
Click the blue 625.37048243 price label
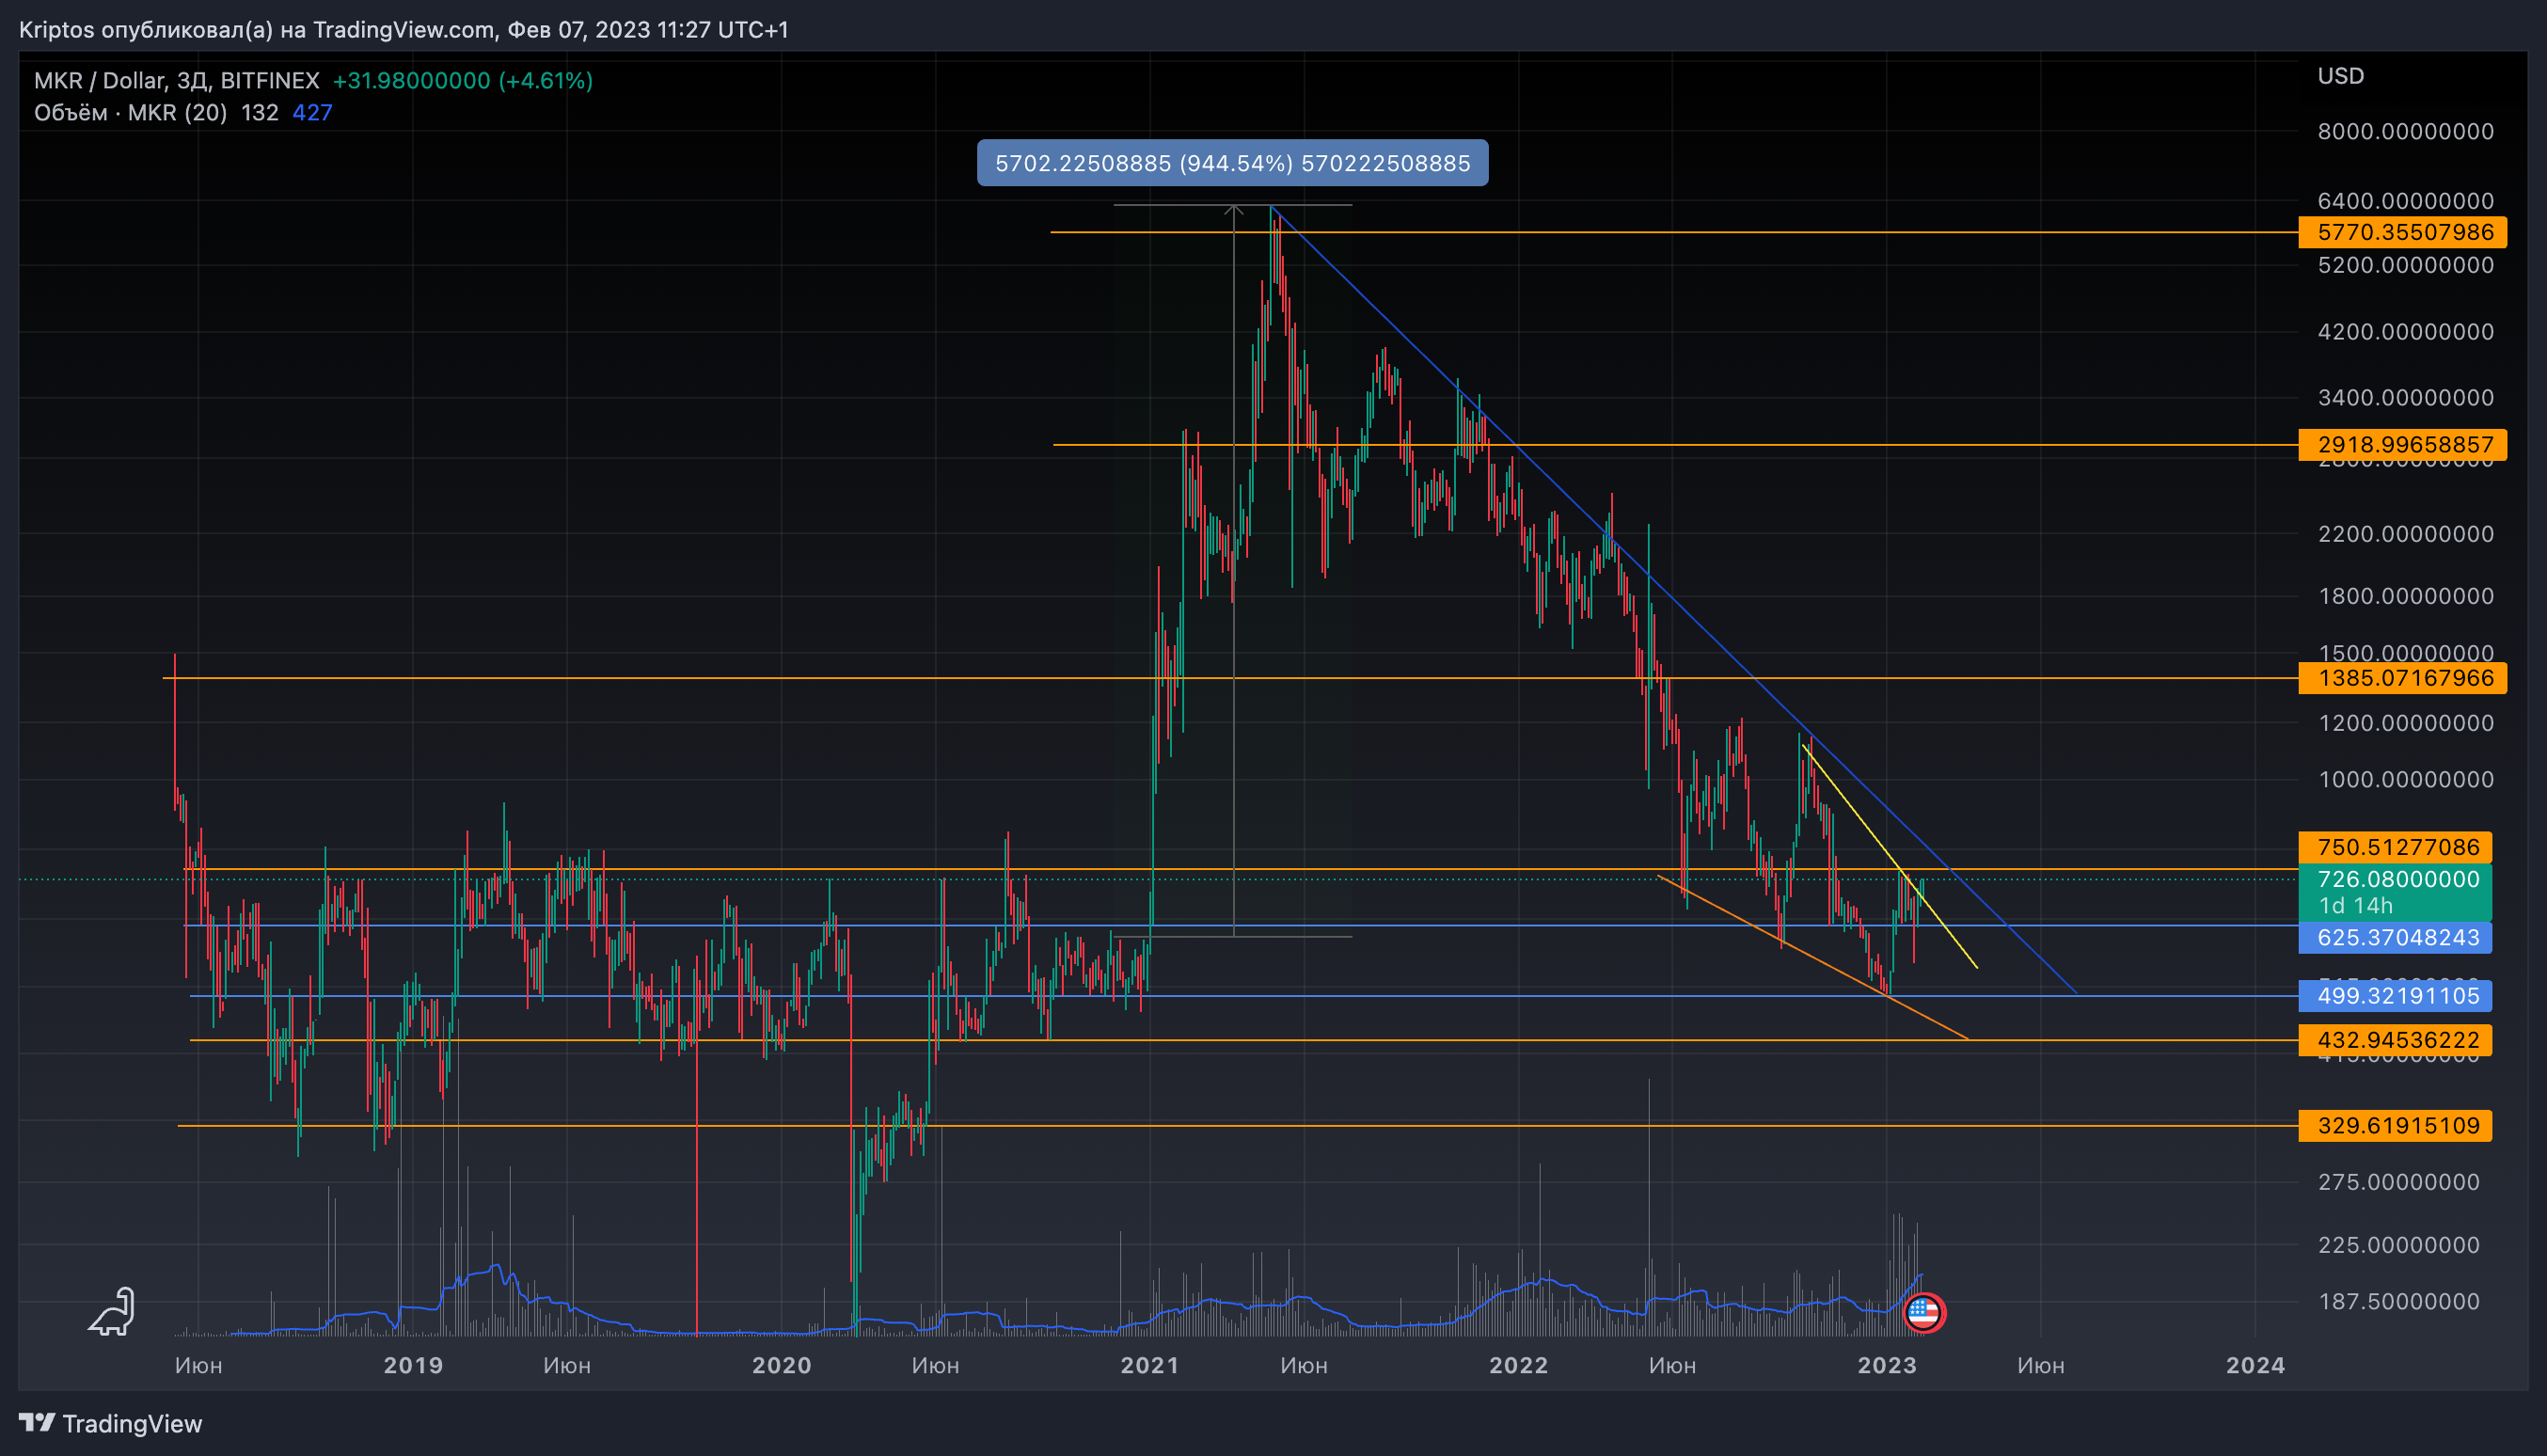pyautogui.click(x=2396, y=937)
